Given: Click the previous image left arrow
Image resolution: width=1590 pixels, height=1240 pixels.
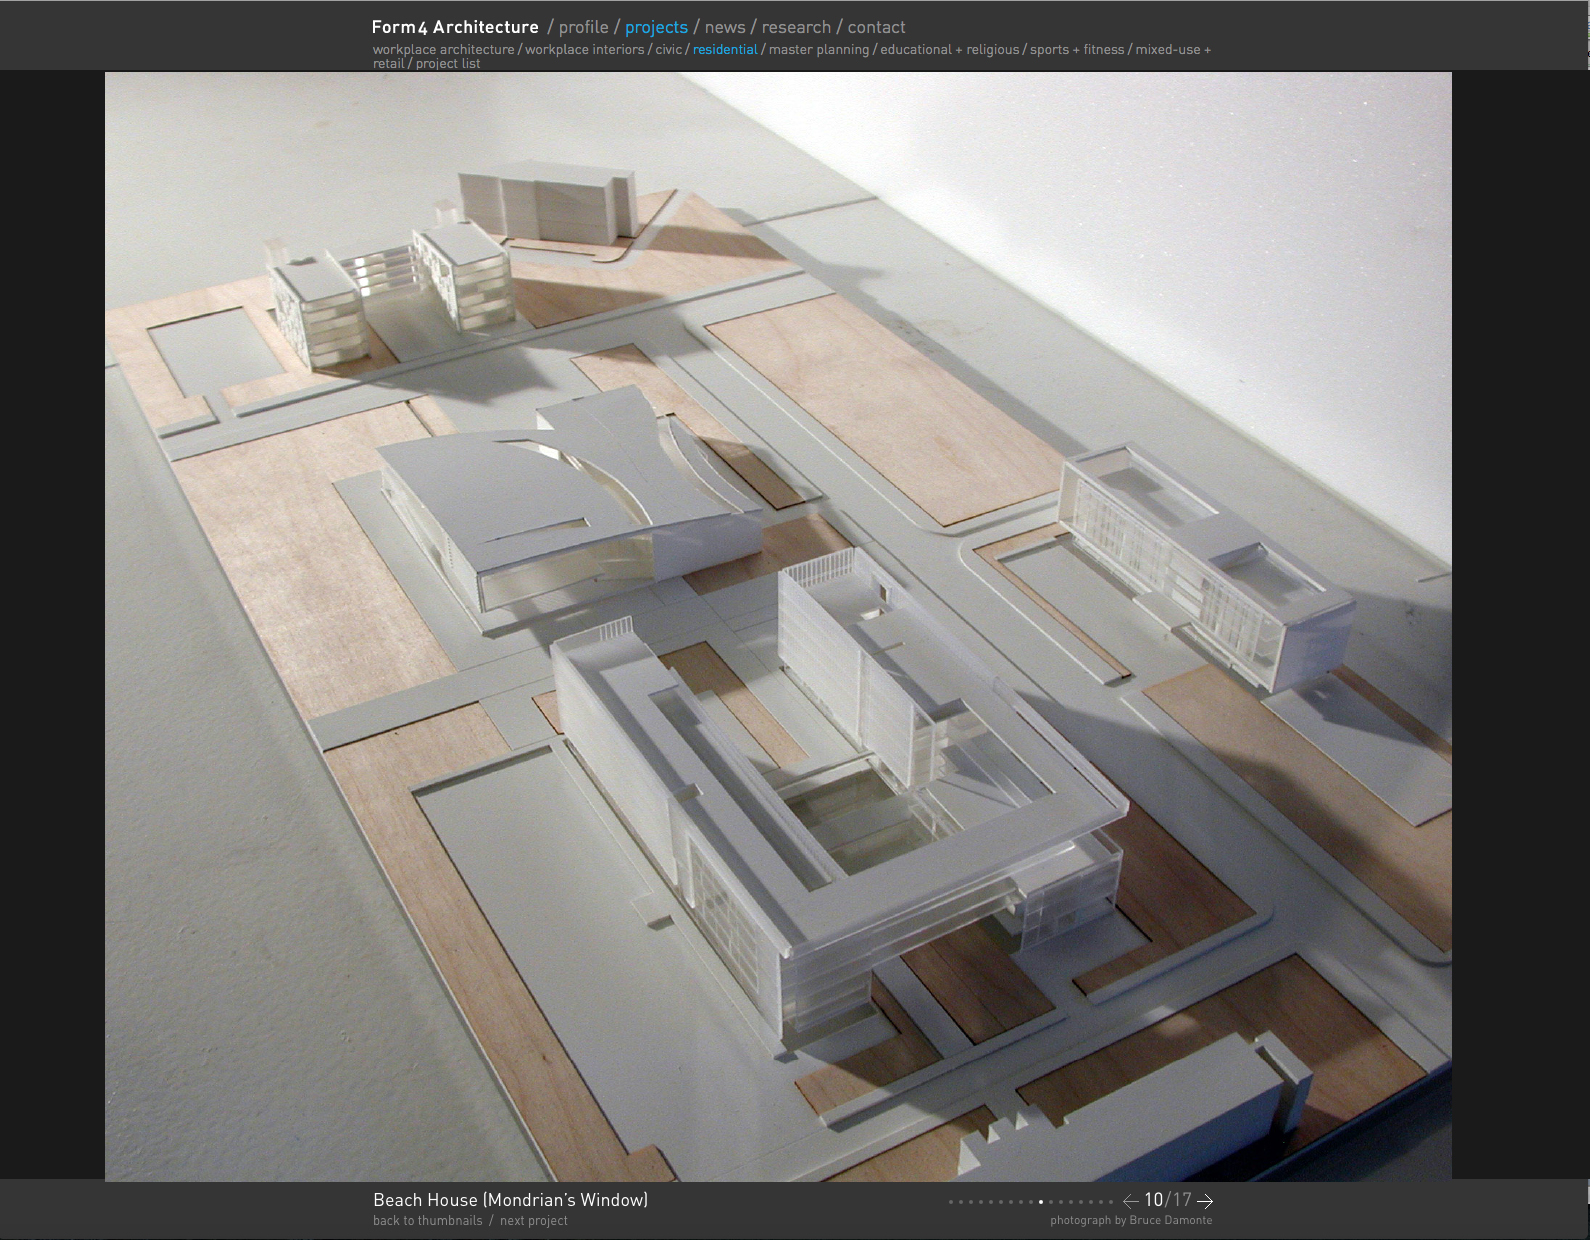Looking at the screenshot, I should tap(1130, 1201).
